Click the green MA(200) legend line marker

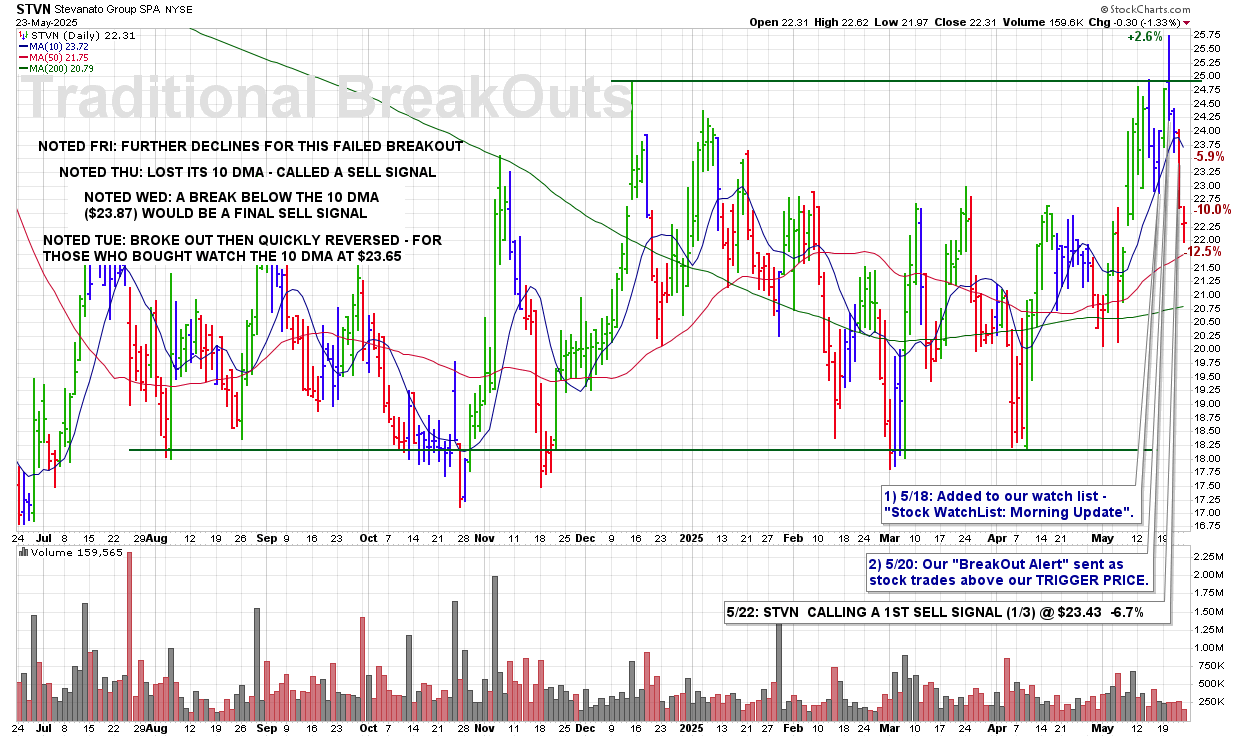[25, 69]
